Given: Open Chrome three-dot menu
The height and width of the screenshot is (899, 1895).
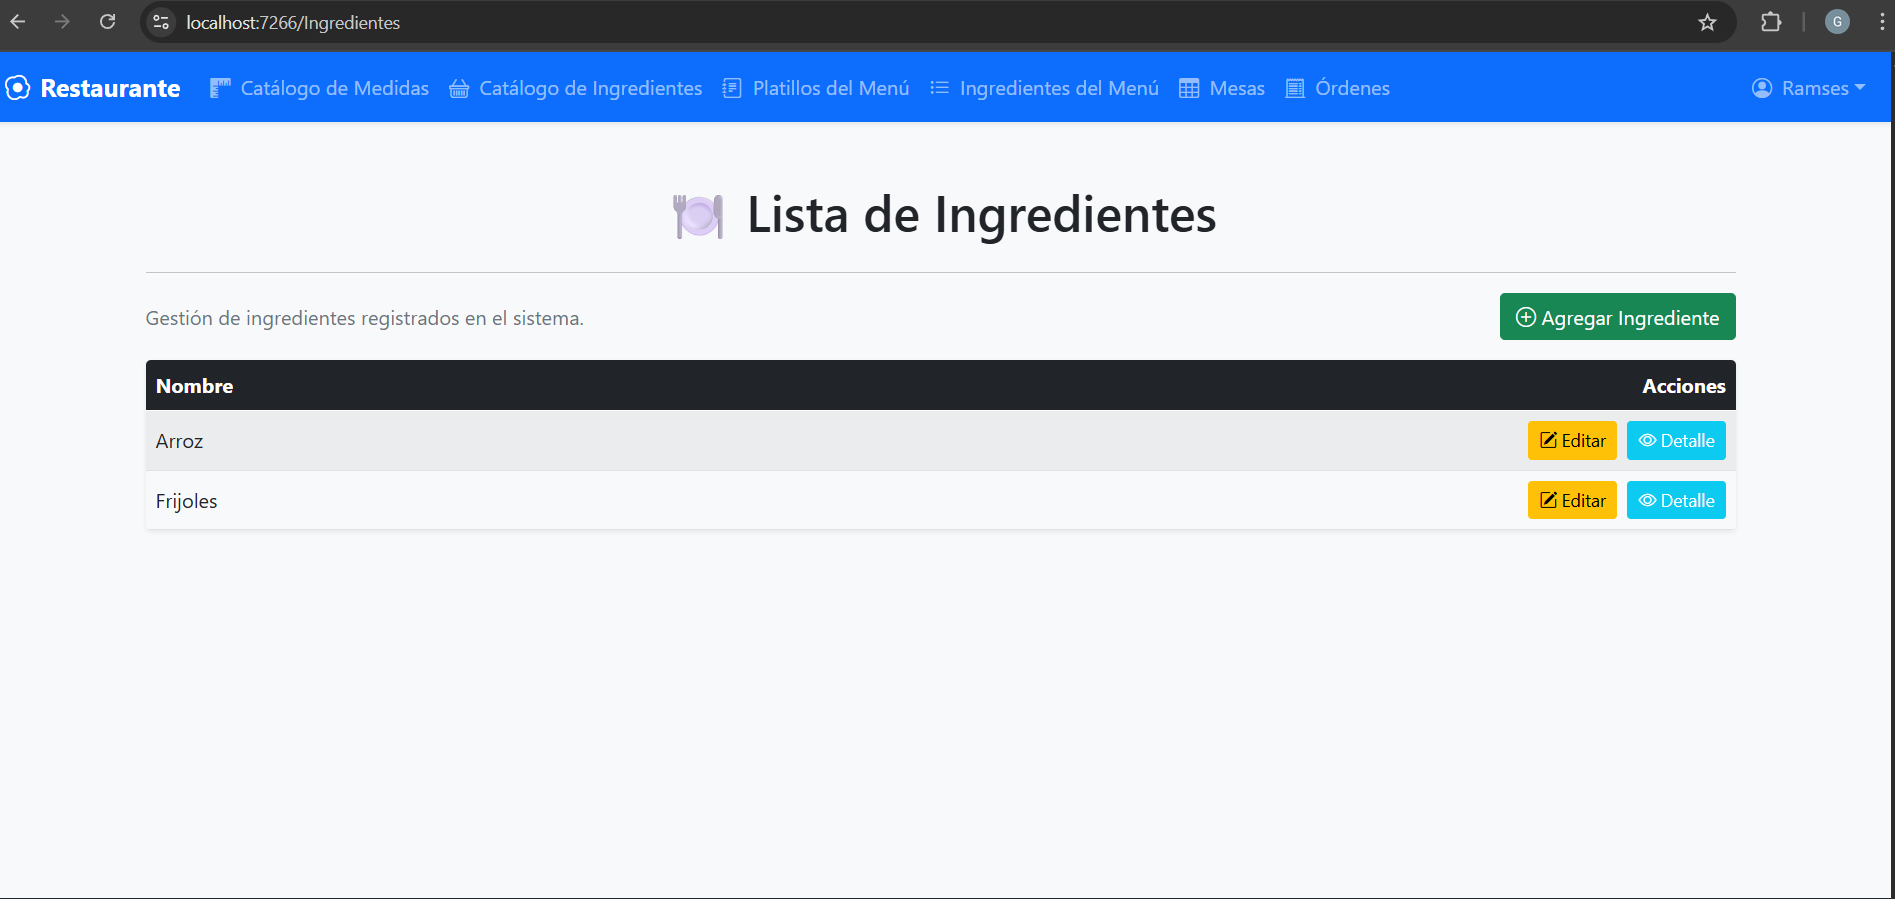Looking at the screenshot, I should click(1881, 22).
